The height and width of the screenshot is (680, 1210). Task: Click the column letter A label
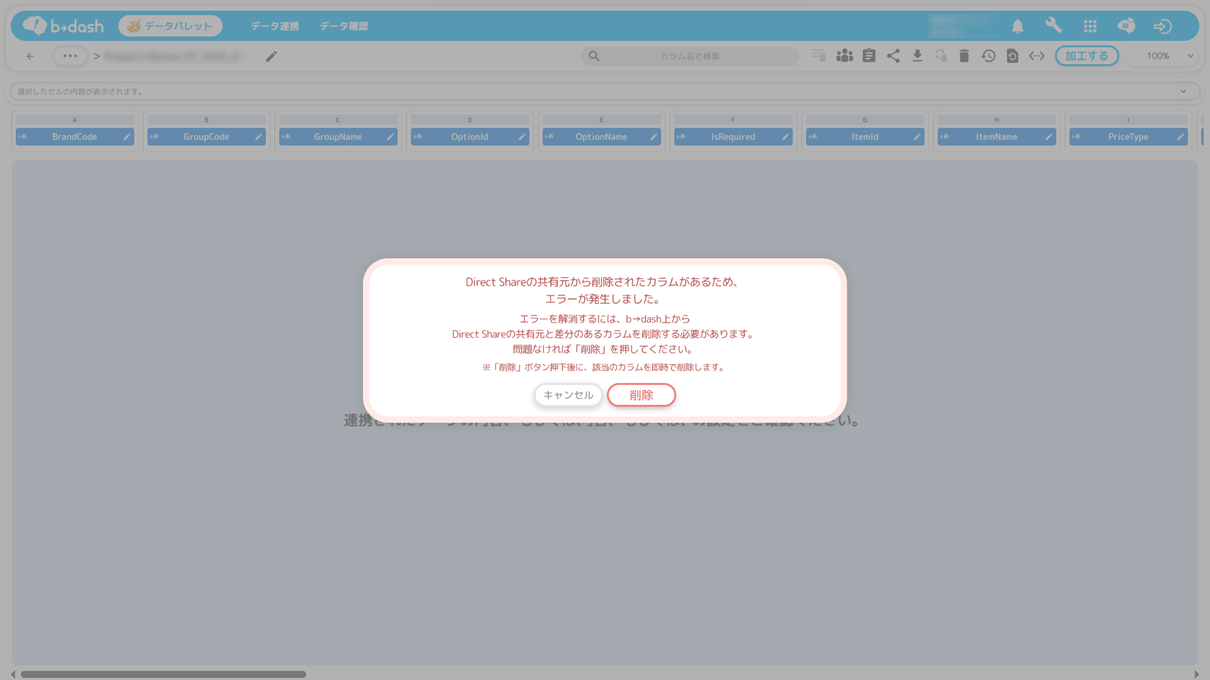coord(74,120)
